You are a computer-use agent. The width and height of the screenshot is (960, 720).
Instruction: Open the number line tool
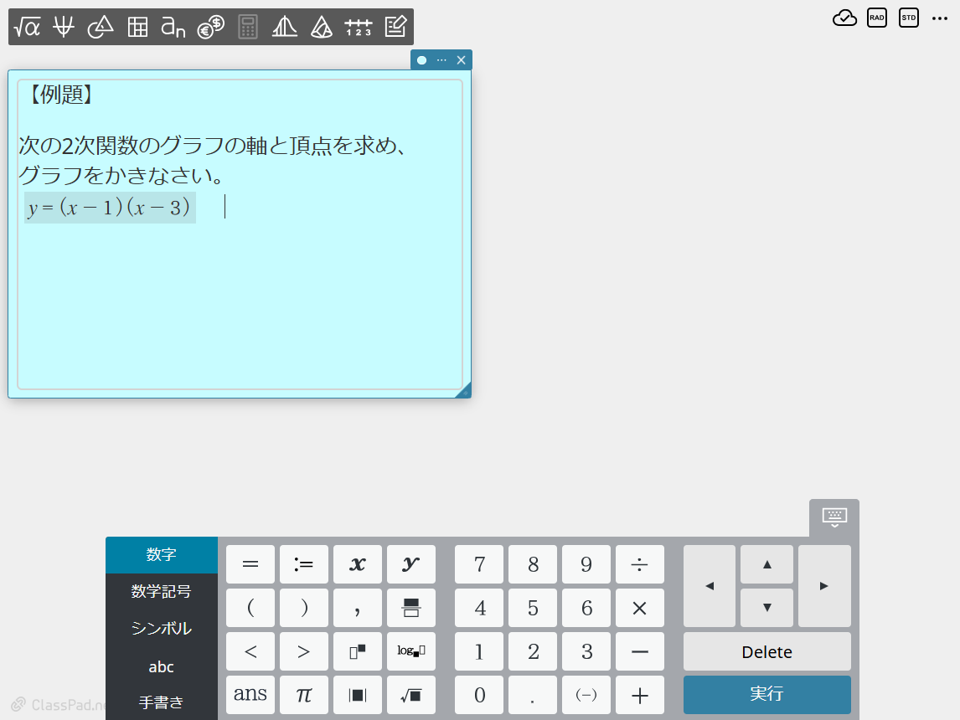click(x=356, y=27)
